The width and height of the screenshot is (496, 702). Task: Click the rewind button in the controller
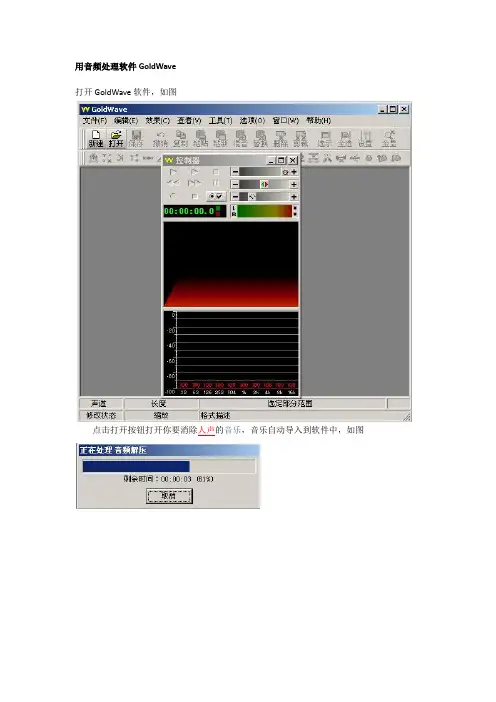[173, 184]
